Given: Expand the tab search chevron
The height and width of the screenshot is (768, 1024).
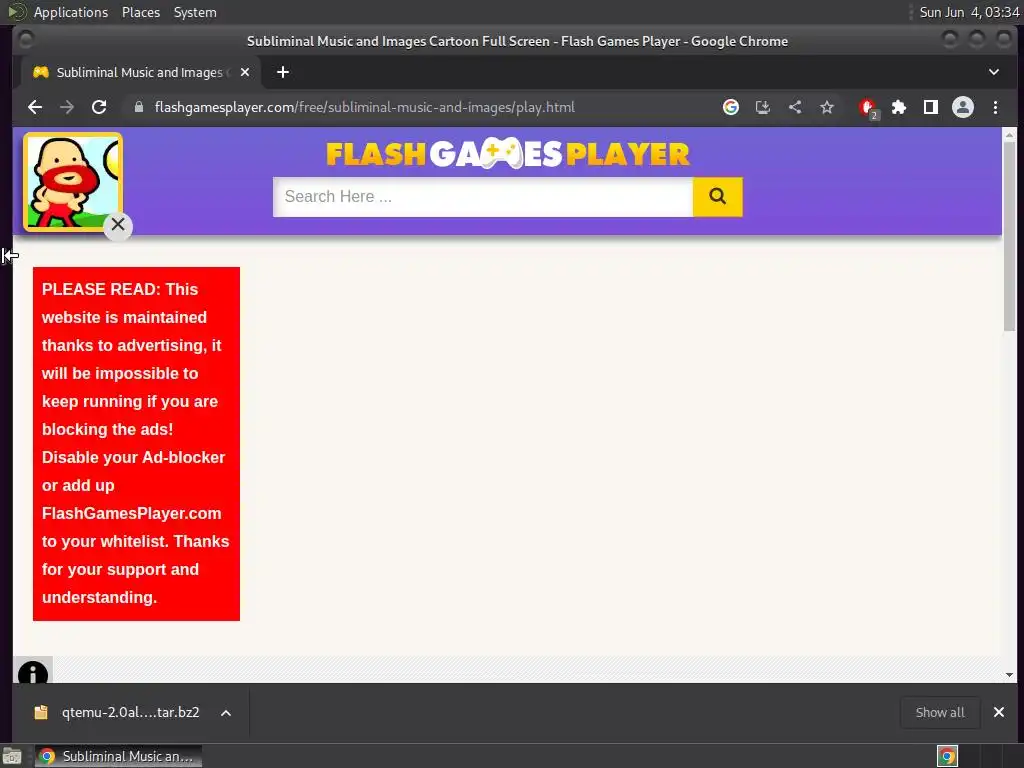Looking at the screenshot, I should click(x=994, y=72).
